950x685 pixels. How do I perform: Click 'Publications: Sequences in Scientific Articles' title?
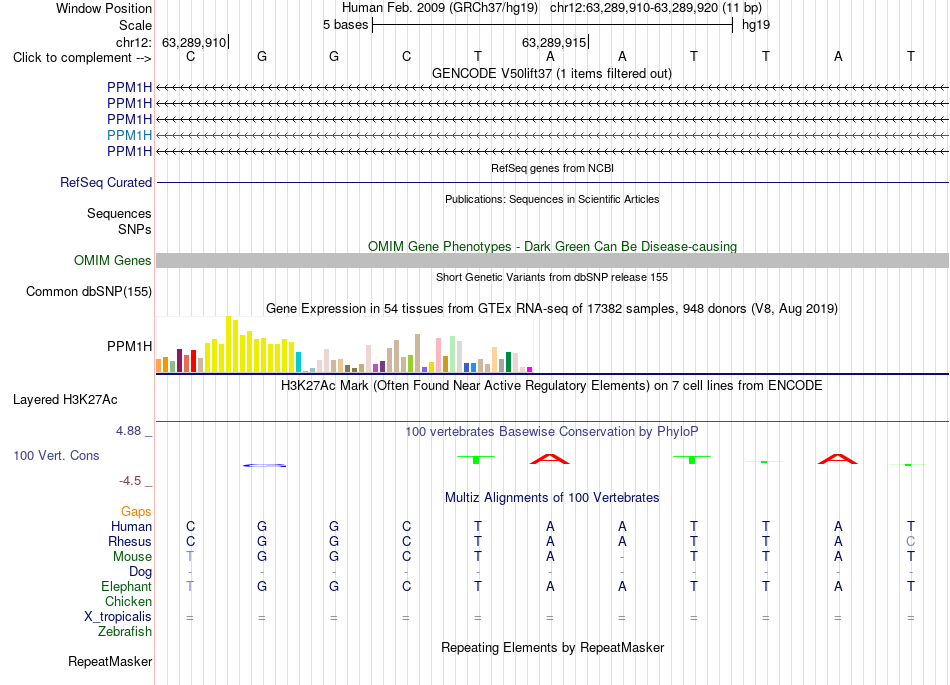(x=552, y=199)
